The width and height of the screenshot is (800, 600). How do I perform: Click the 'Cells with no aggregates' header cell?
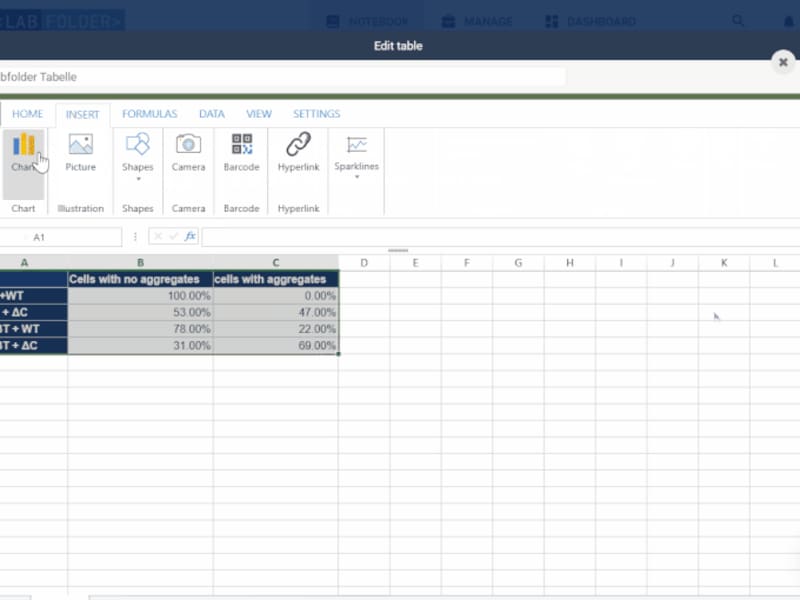[x=140, y=279]
